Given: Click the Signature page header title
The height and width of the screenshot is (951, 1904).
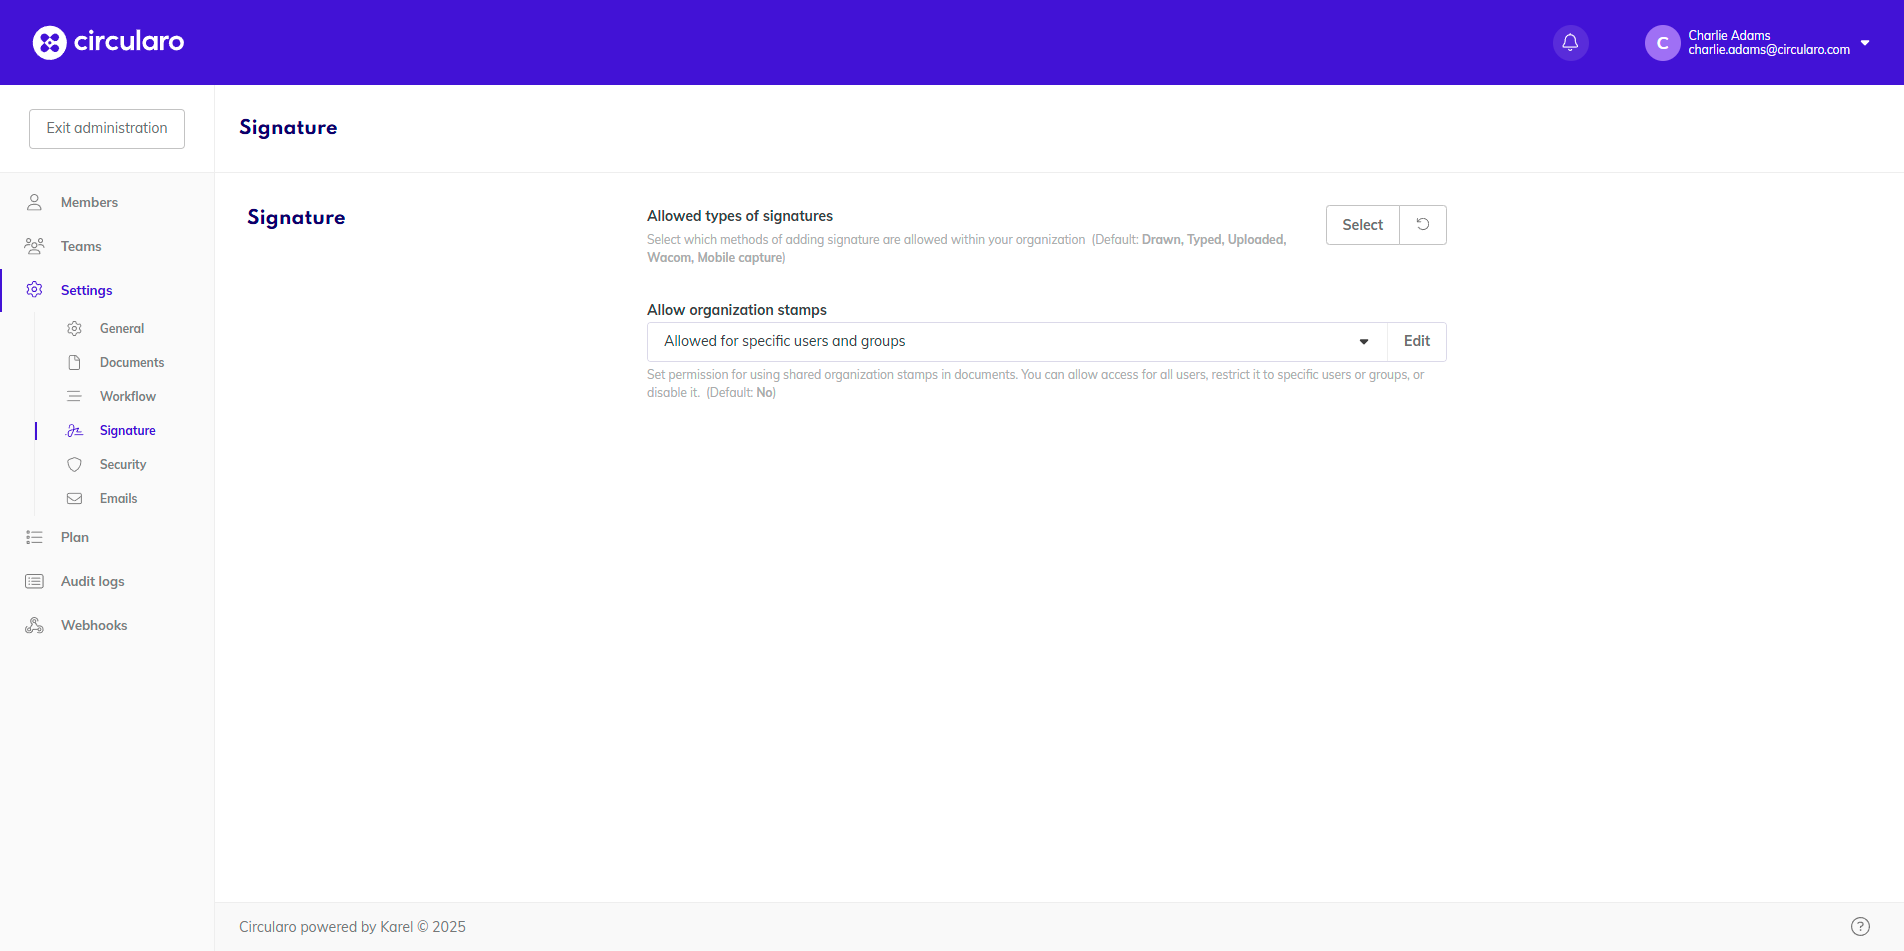Looking at the screenshot, I should click(x=288, y=128).
